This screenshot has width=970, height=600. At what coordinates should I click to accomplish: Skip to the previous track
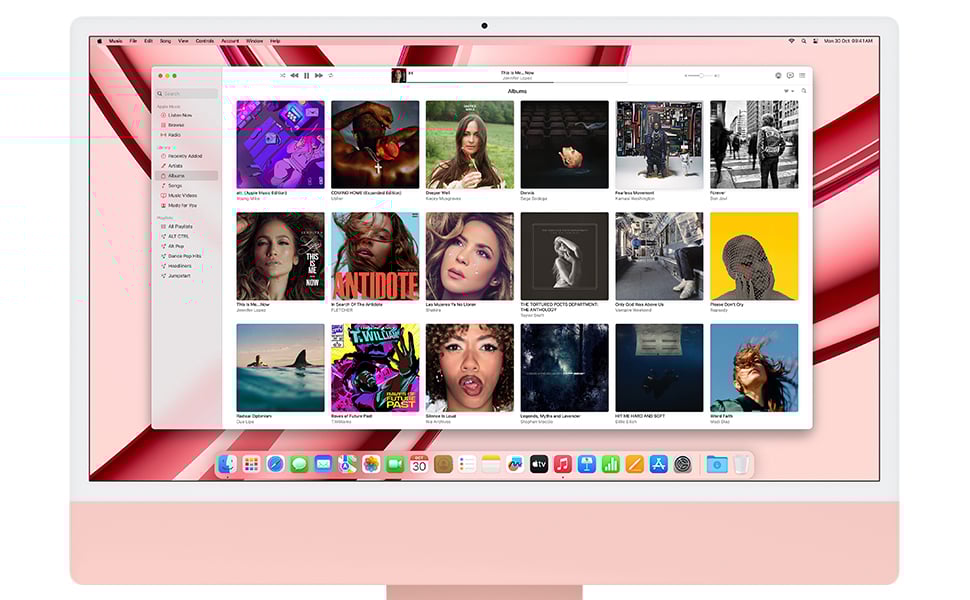pyautogui.click(x=294, y=75)
